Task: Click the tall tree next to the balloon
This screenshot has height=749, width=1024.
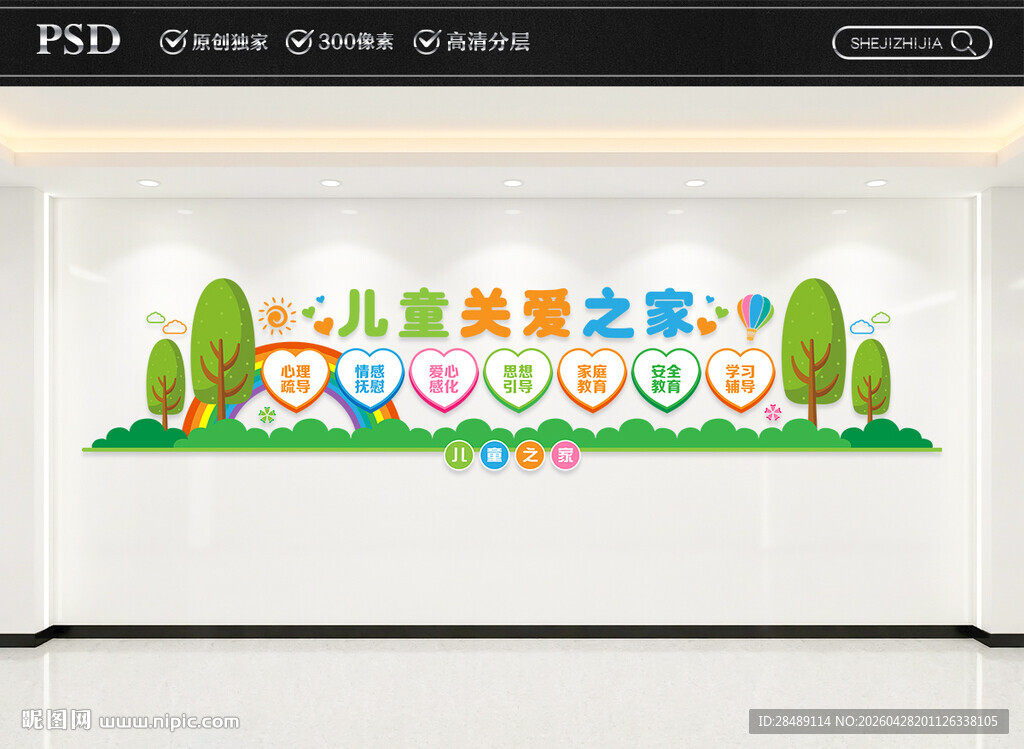Action: point(813,351)
